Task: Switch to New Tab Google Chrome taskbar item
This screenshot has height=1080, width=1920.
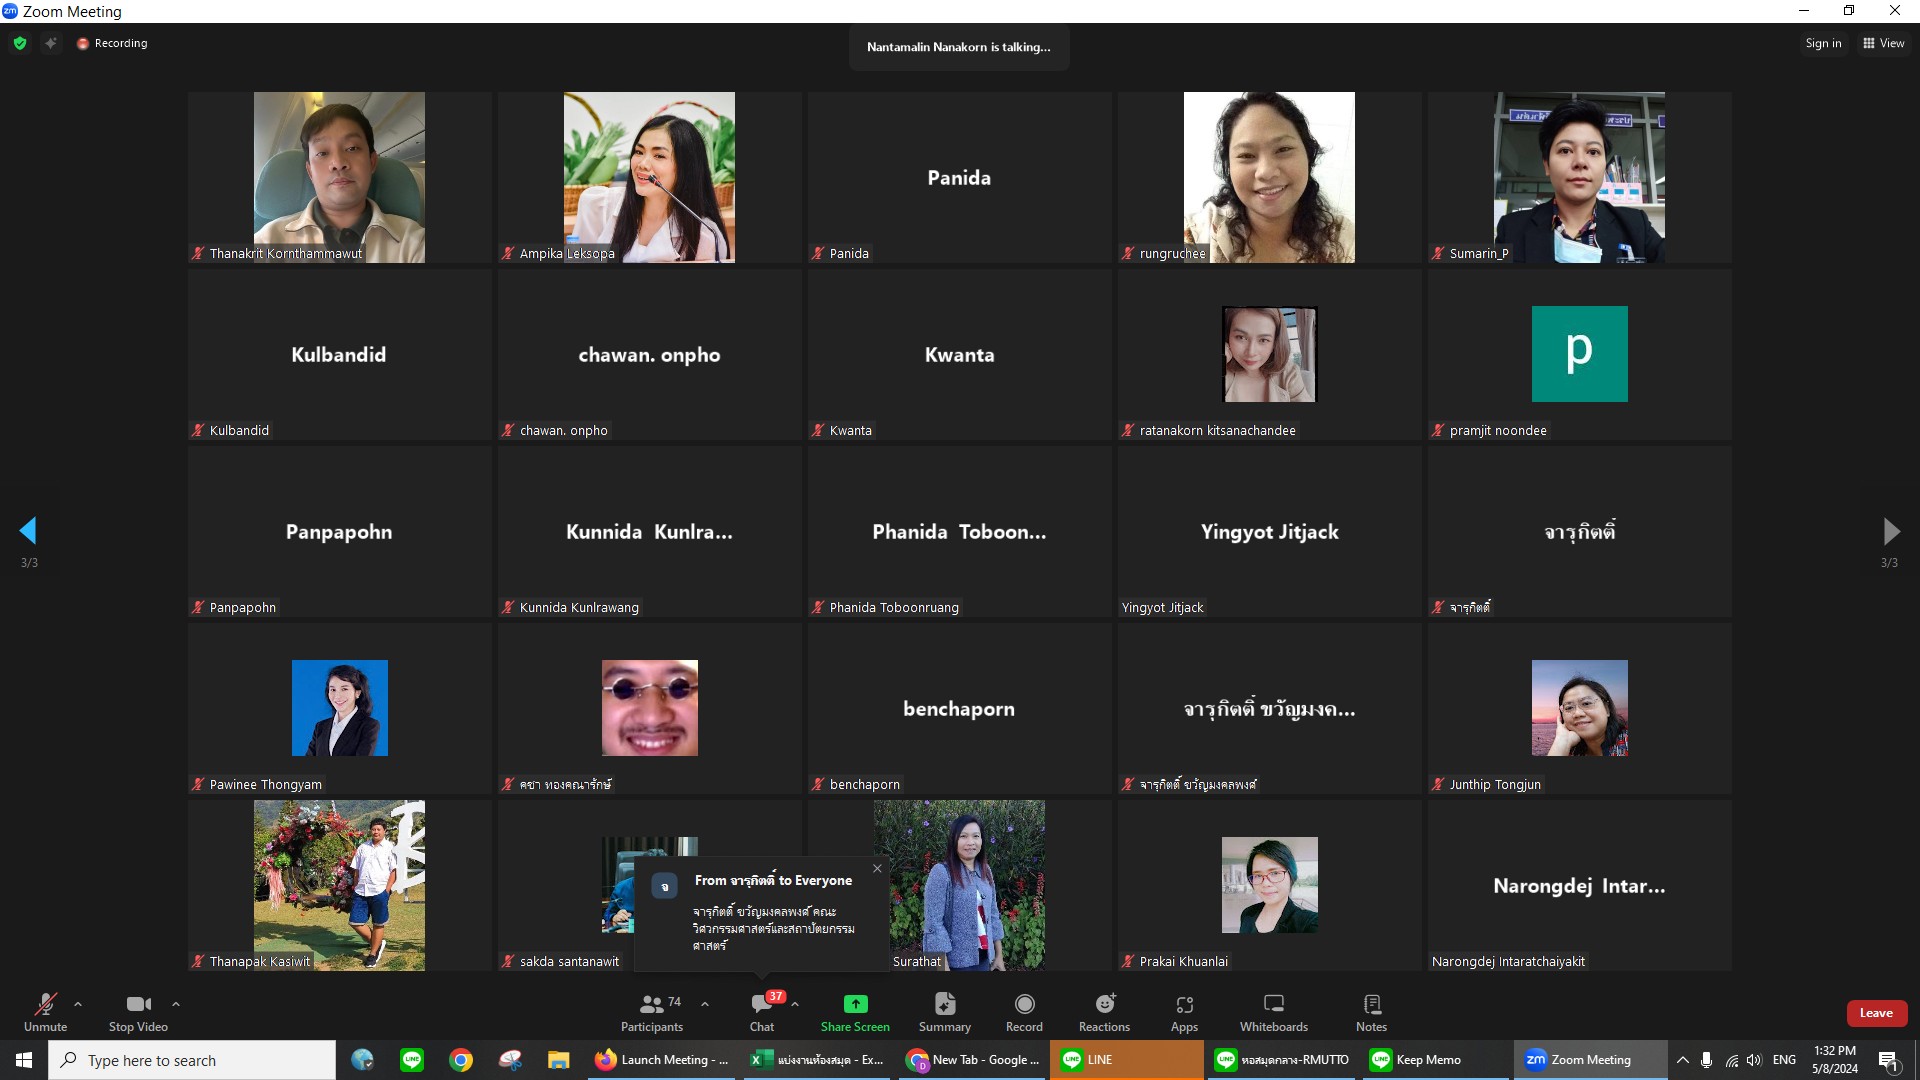Action: pyautogui.click(x=973, y=1060)
